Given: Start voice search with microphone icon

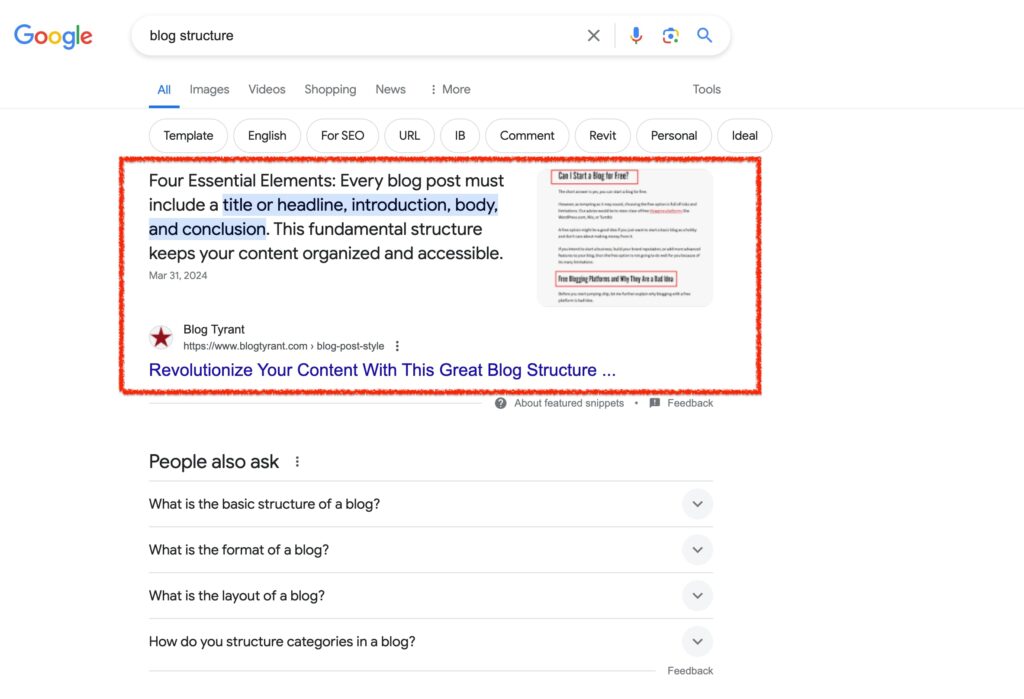Looking at the screenshot, I should pos(635,36).
